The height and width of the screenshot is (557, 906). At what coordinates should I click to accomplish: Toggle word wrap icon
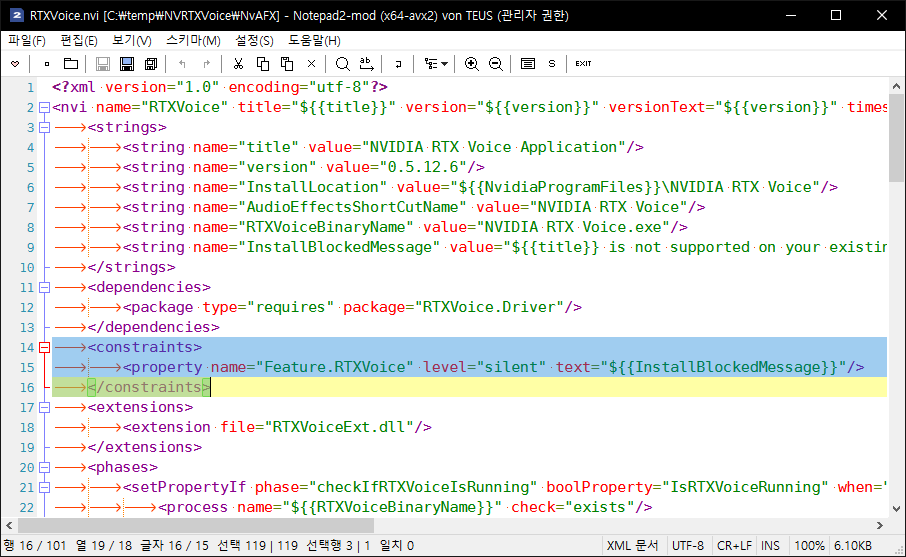click(x=398, y=64)
